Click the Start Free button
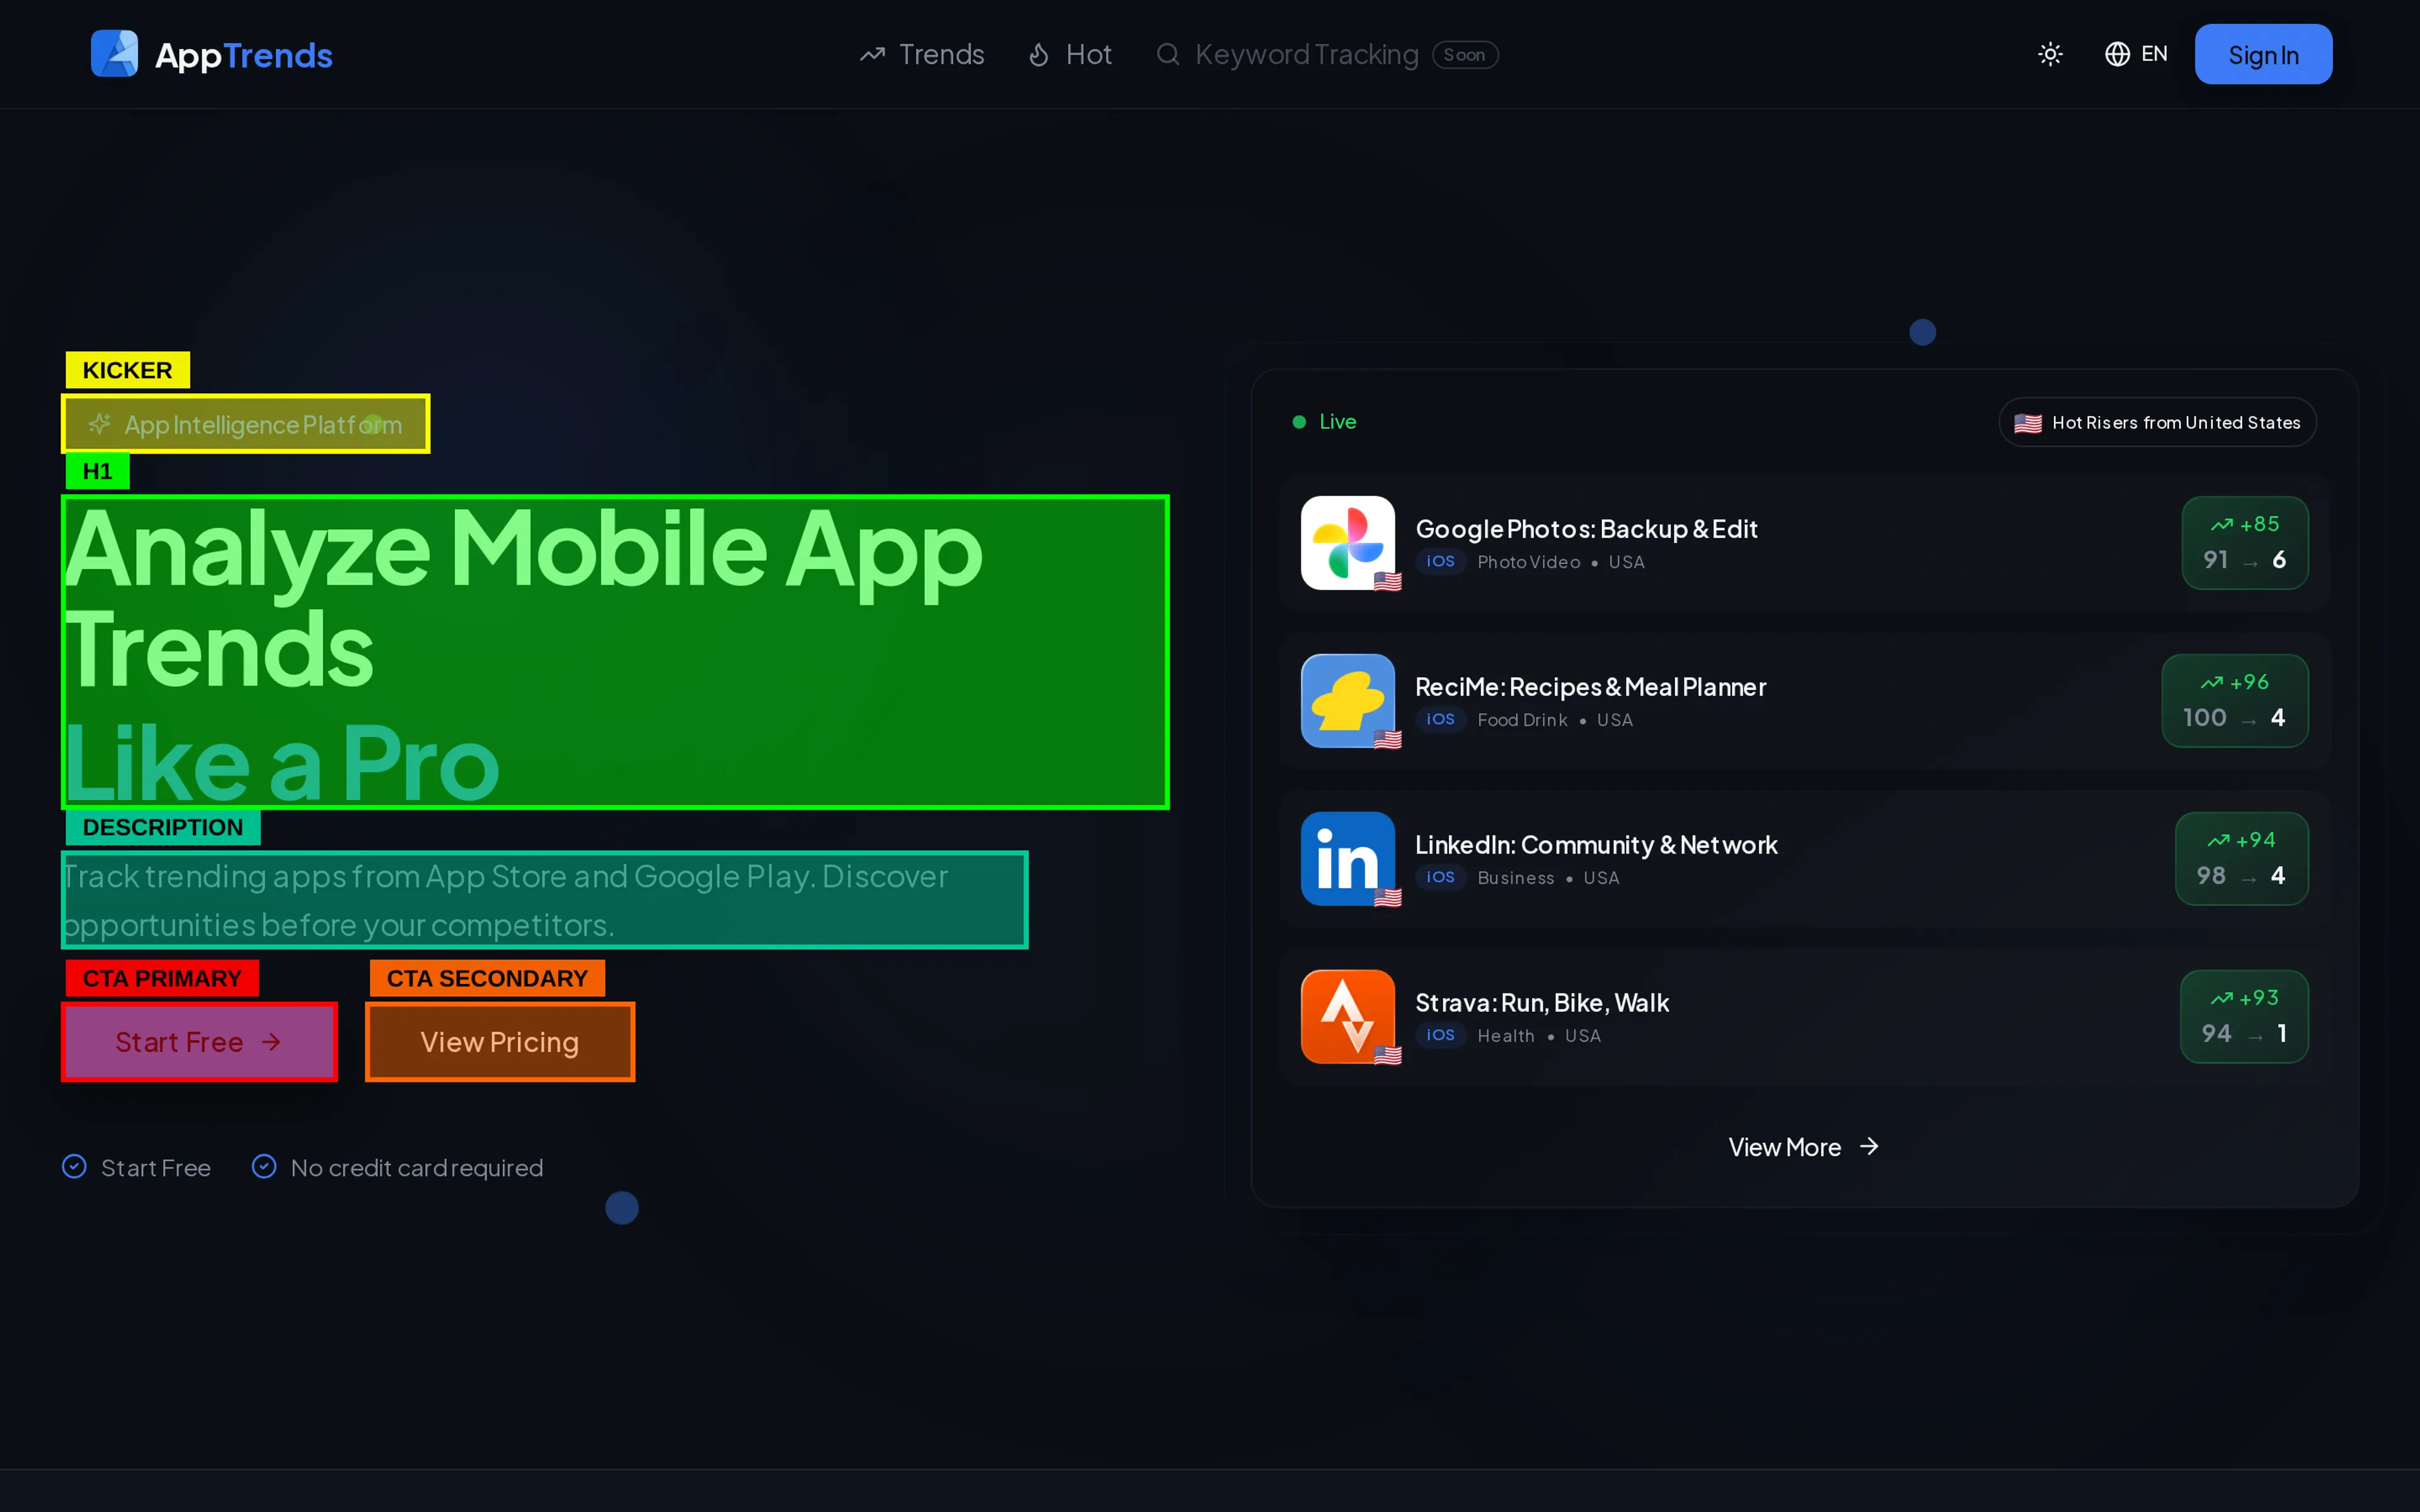Image resolution: width=2420 pixels, height=1512 pixels. click(x=199, y=1041)
